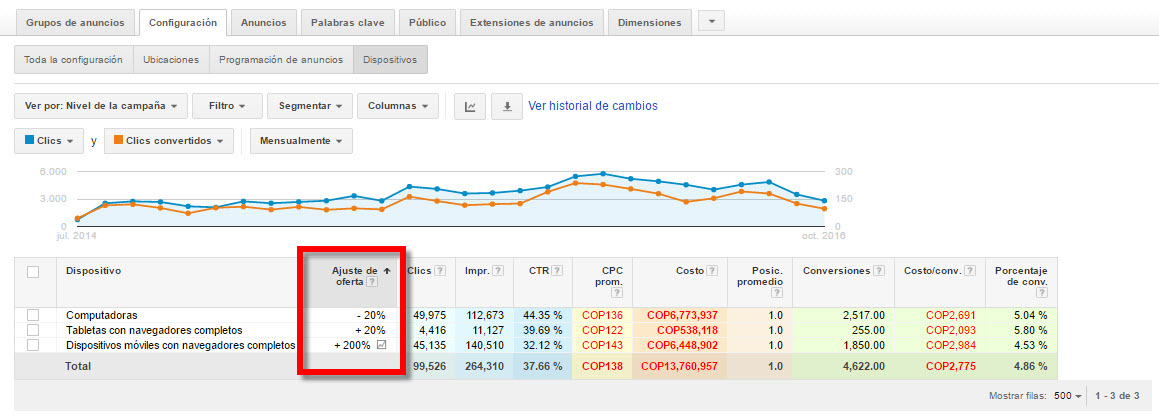Toggle the select-all checkbox in table header
1159x417 pixels.
click(x=33, y=271)
